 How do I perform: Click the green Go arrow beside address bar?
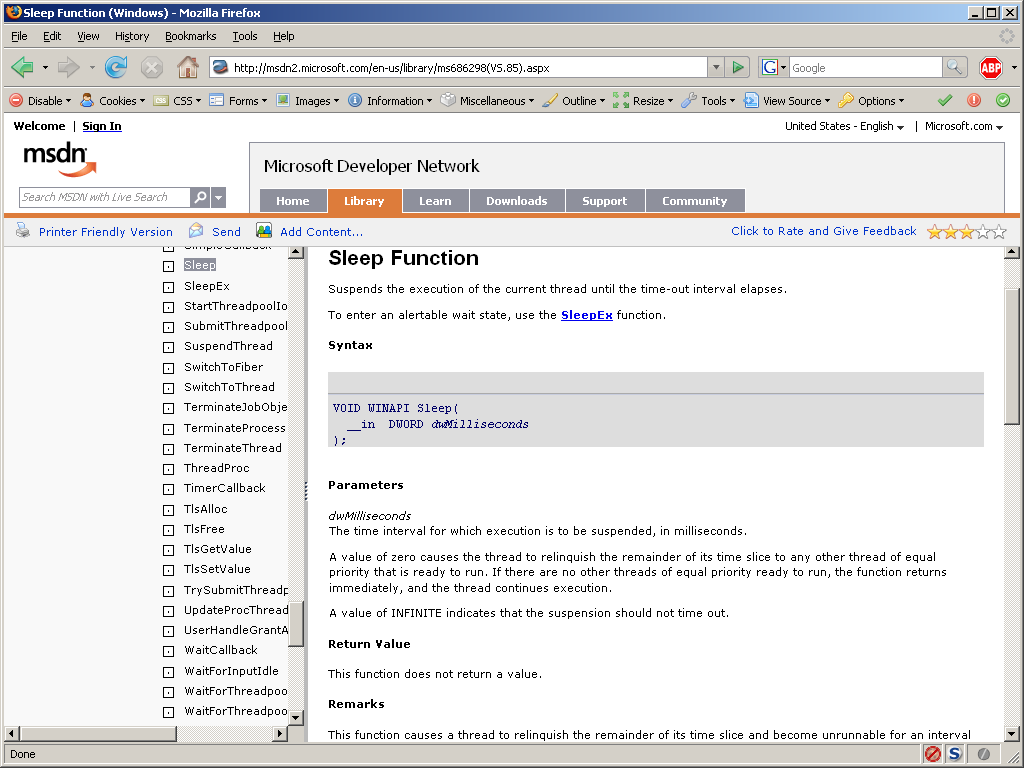pyautogui.click(x=738, y=67)
